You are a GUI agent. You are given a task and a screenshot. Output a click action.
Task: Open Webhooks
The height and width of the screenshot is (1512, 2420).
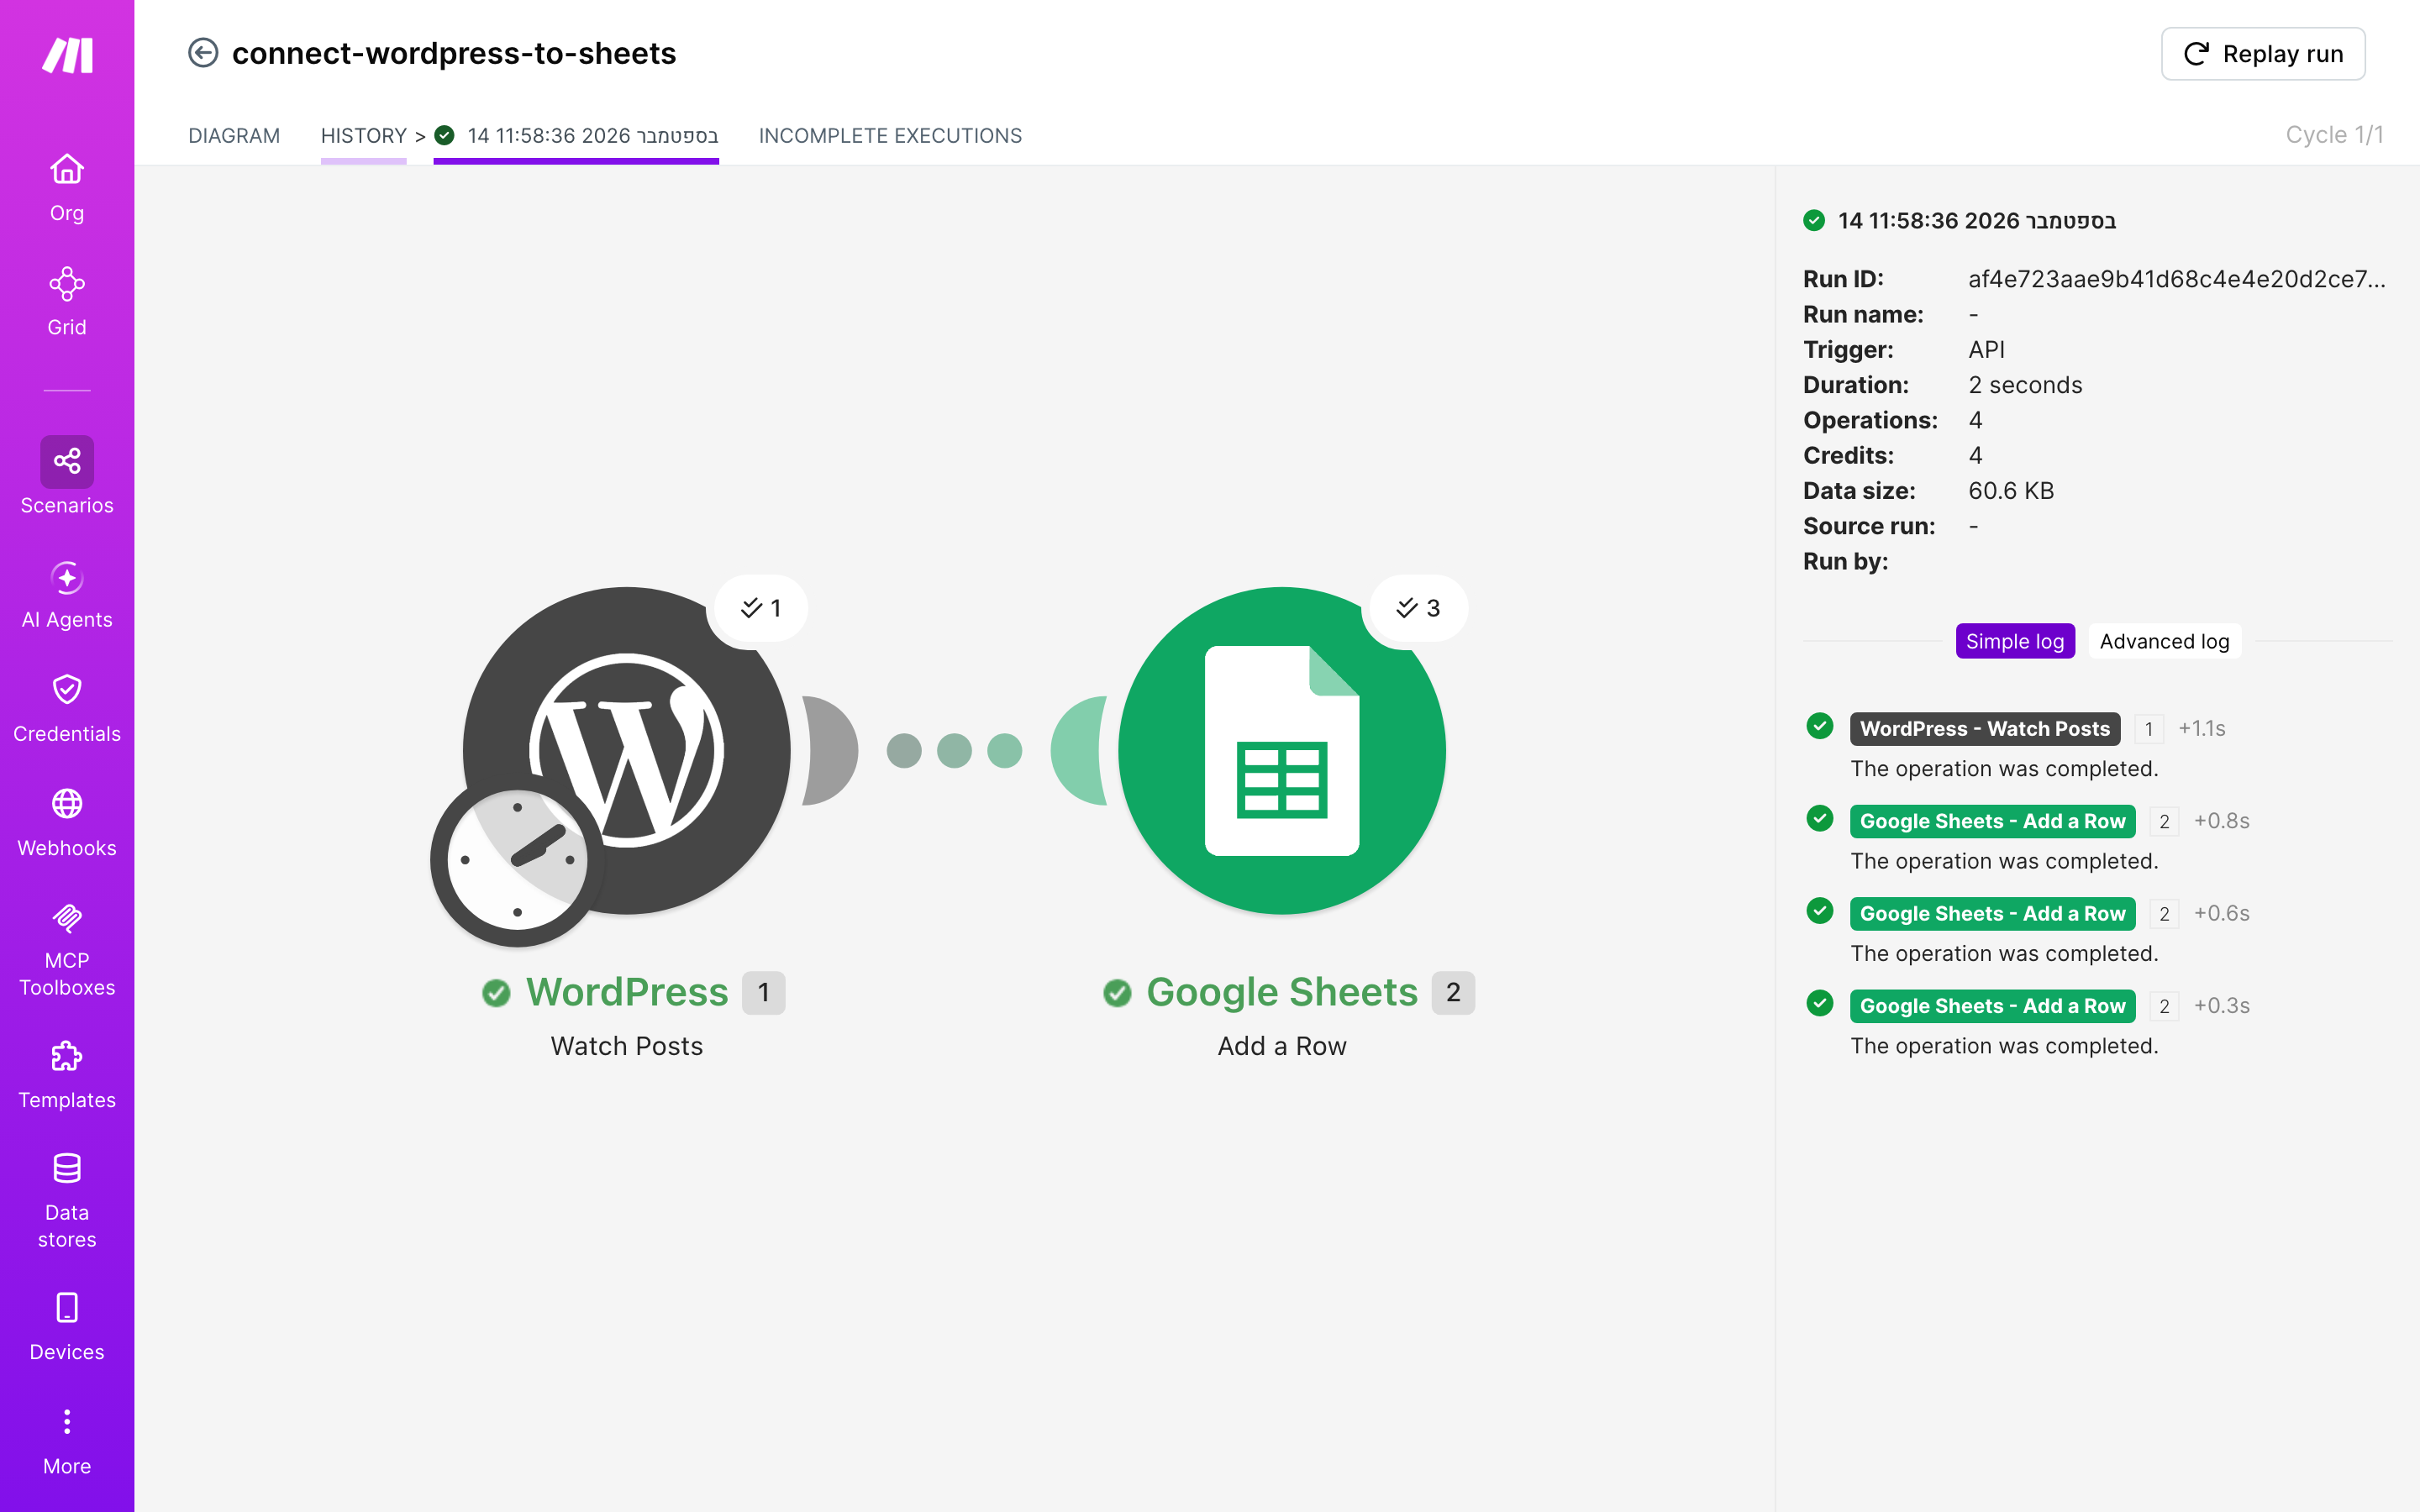[67, 823]
